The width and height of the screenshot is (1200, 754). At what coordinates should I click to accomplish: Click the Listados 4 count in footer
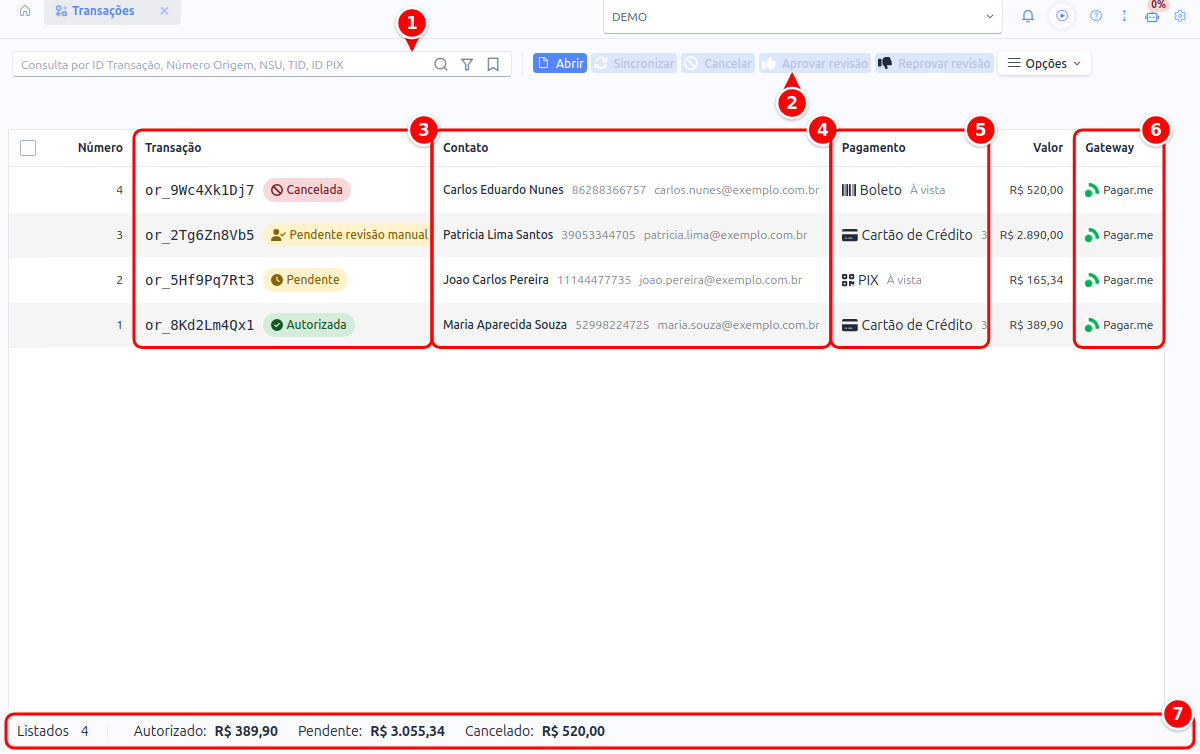tap(53, 731)
